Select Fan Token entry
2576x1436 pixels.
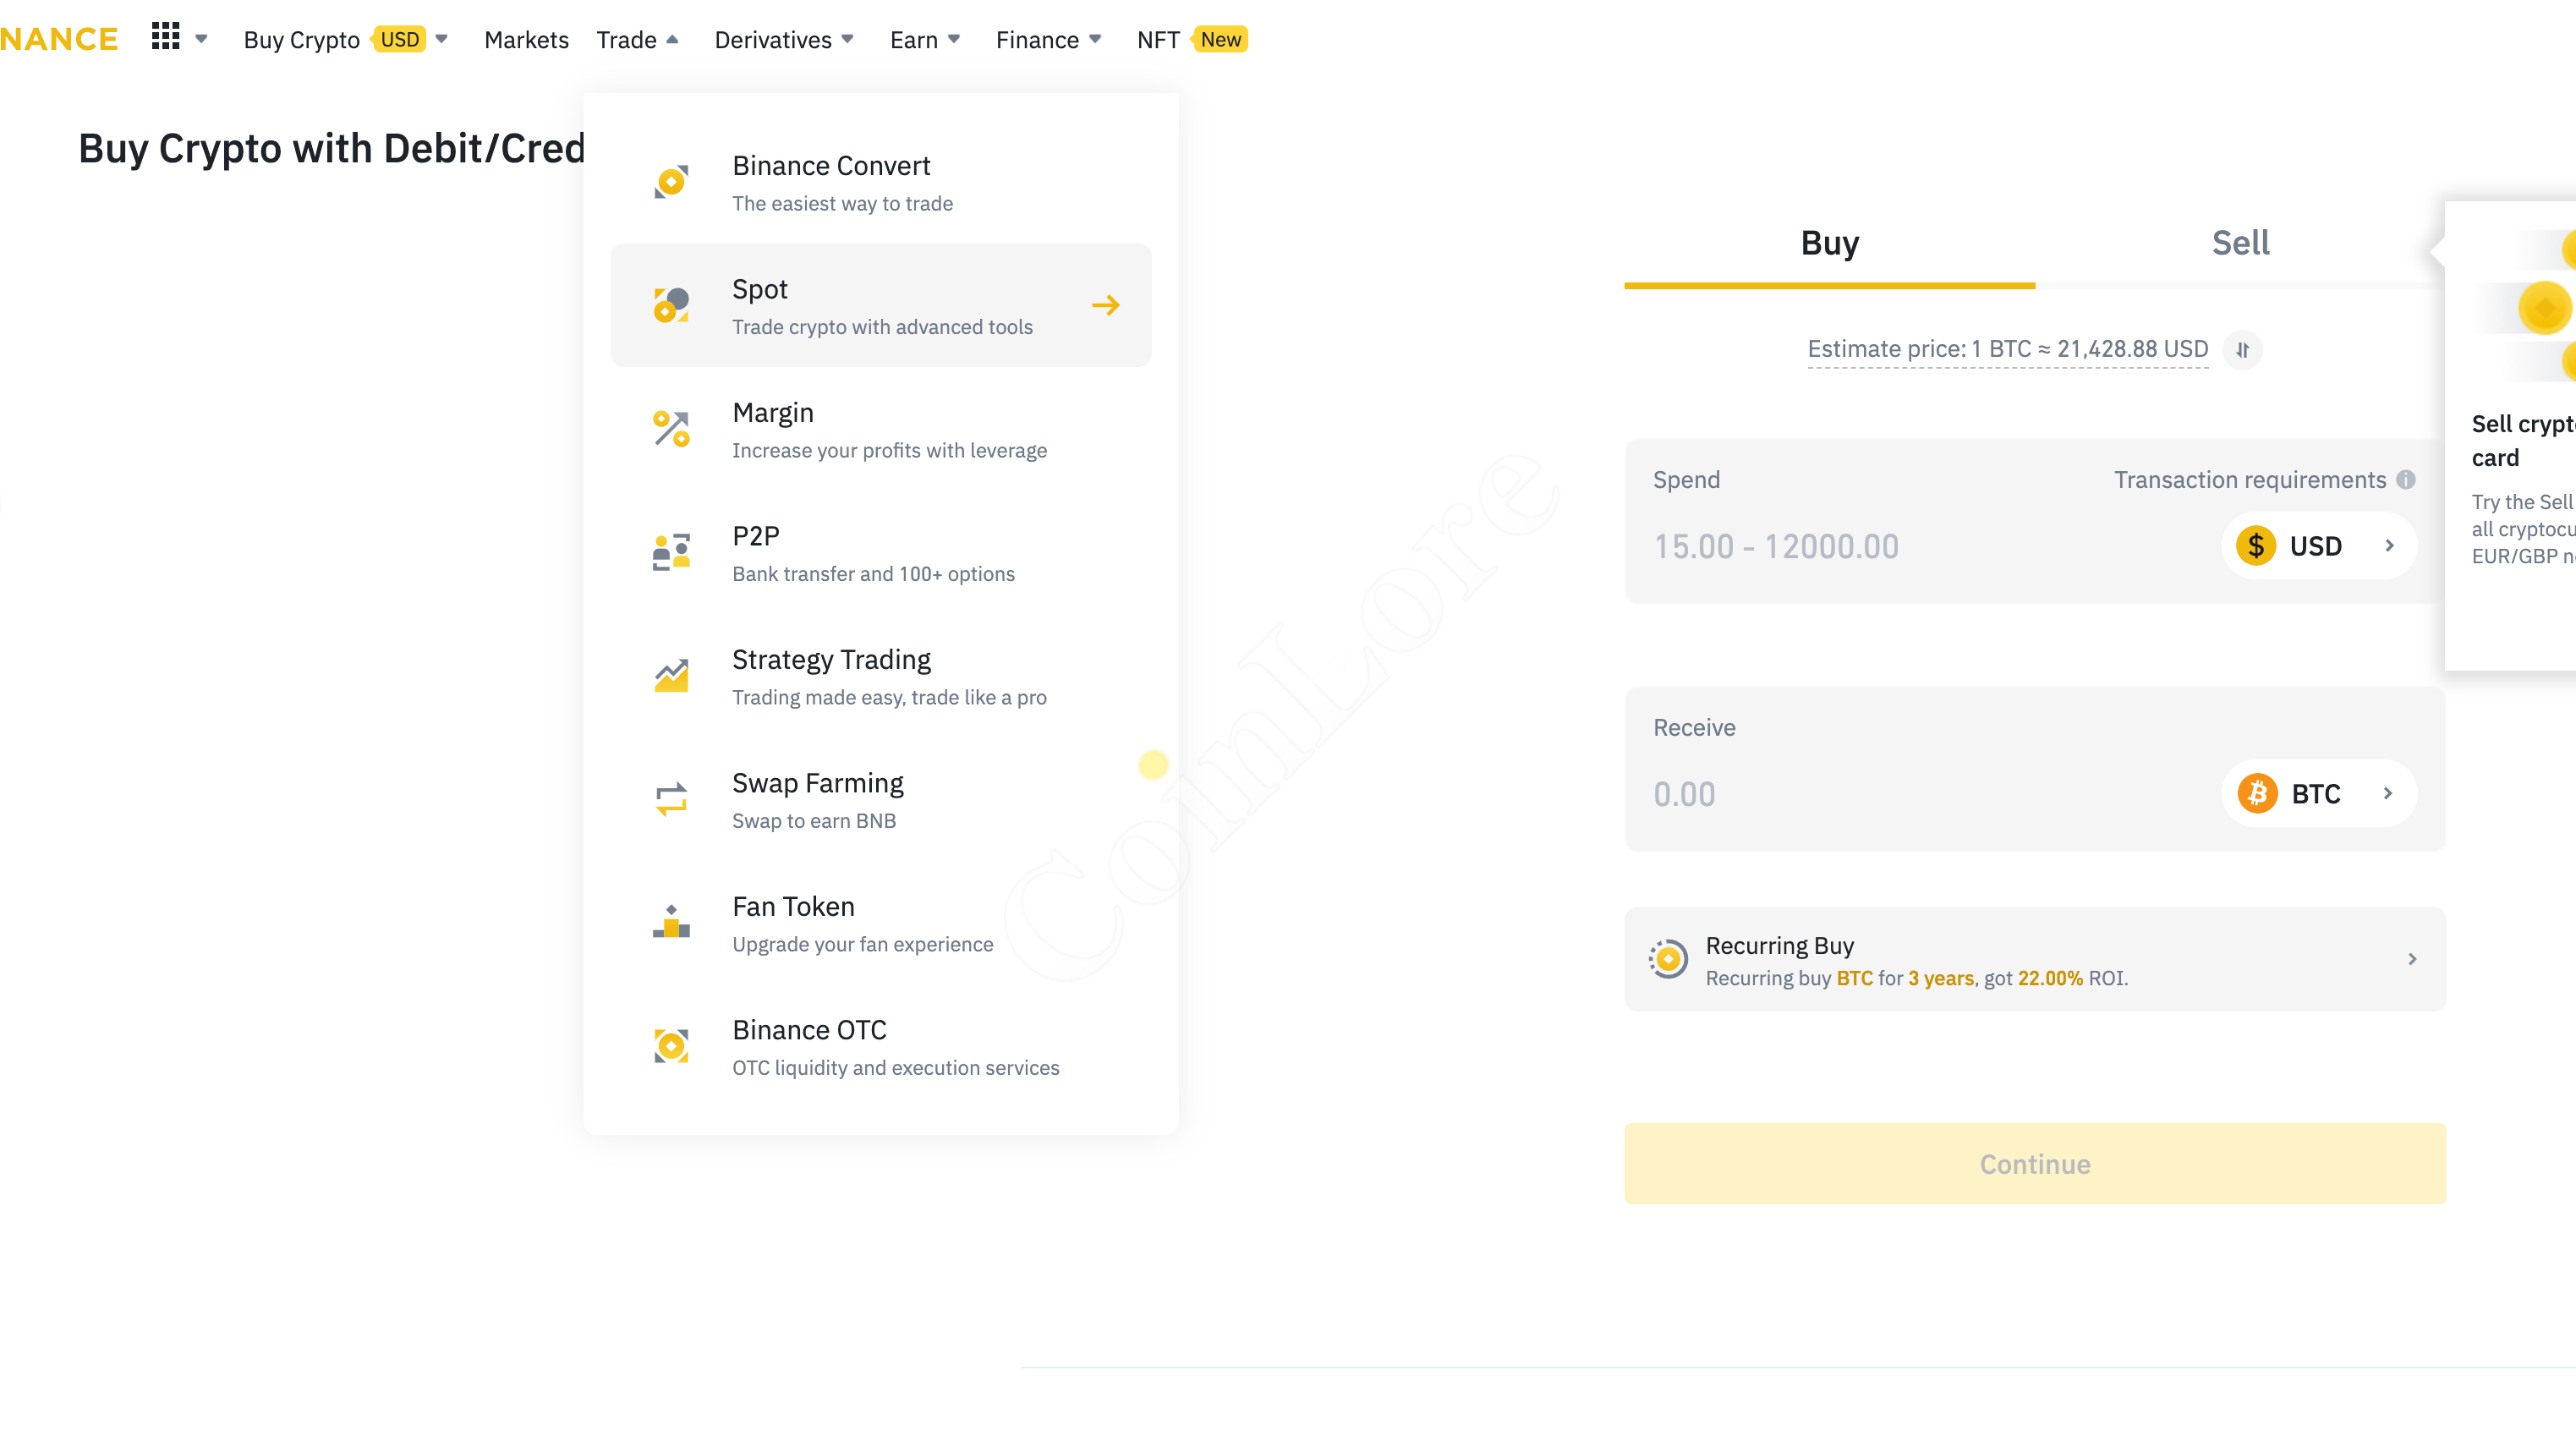880,923
